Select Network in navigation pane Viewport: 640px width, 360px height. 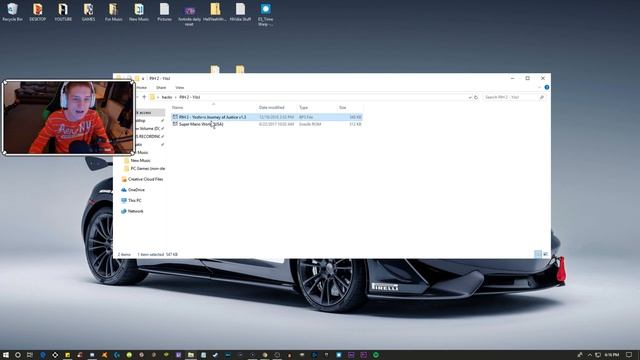pos(132,211)
